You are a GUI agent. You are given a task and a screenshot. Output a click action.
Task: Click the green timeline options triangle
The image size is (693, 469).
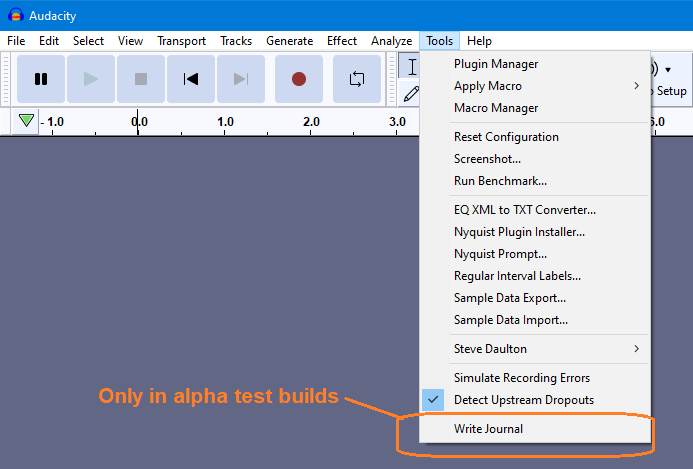(26, 120)
